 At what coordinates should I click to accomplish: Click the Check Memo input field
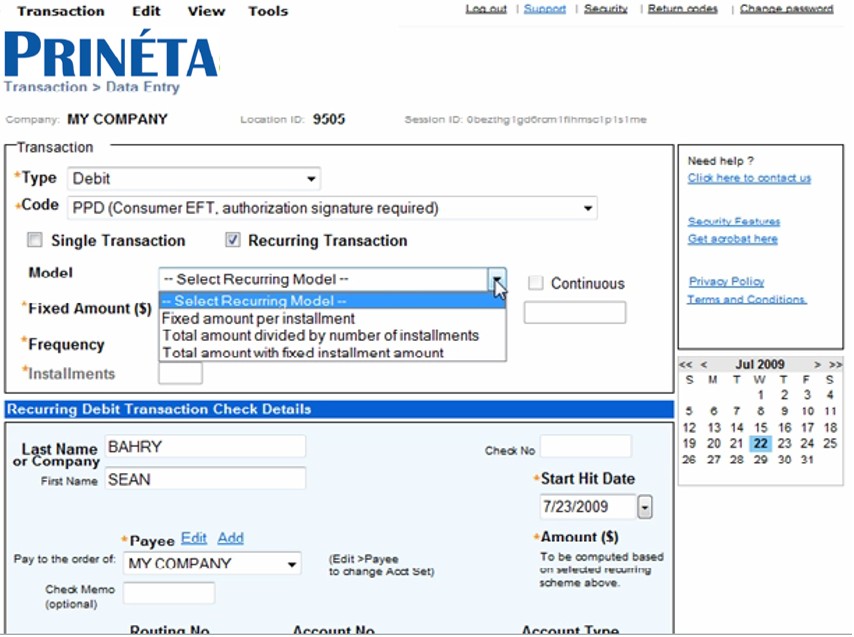pos(169,593)
